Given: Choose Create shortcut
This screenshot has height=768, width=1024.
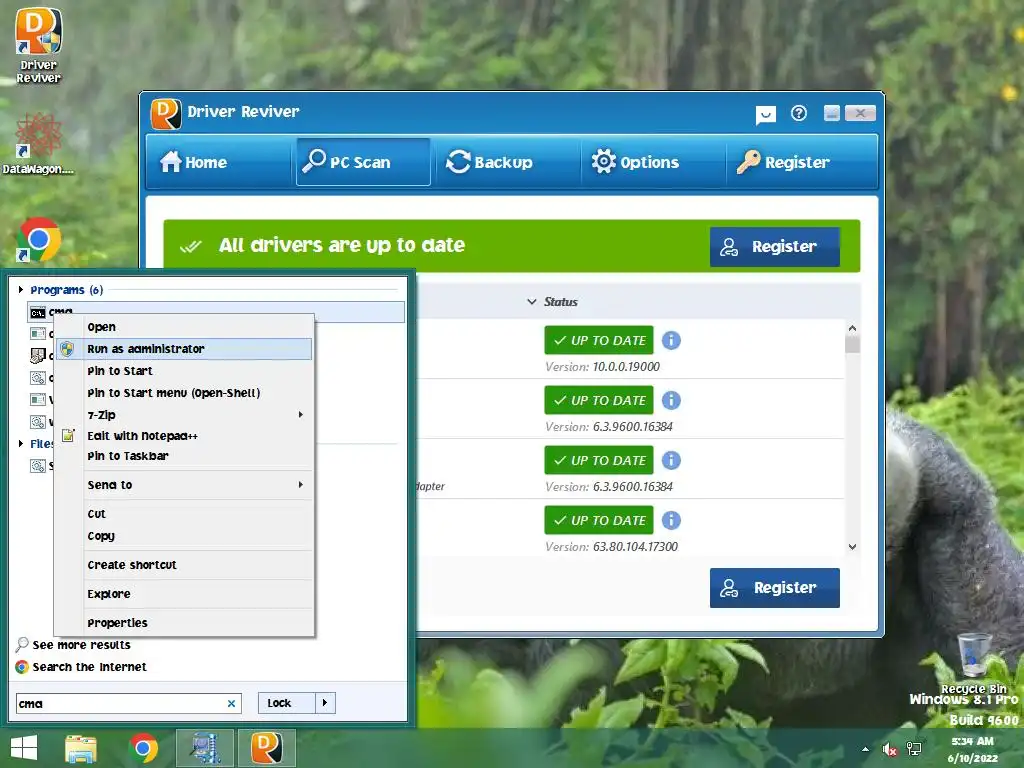Looking at the screenshot, I should (x=184, y=565).
